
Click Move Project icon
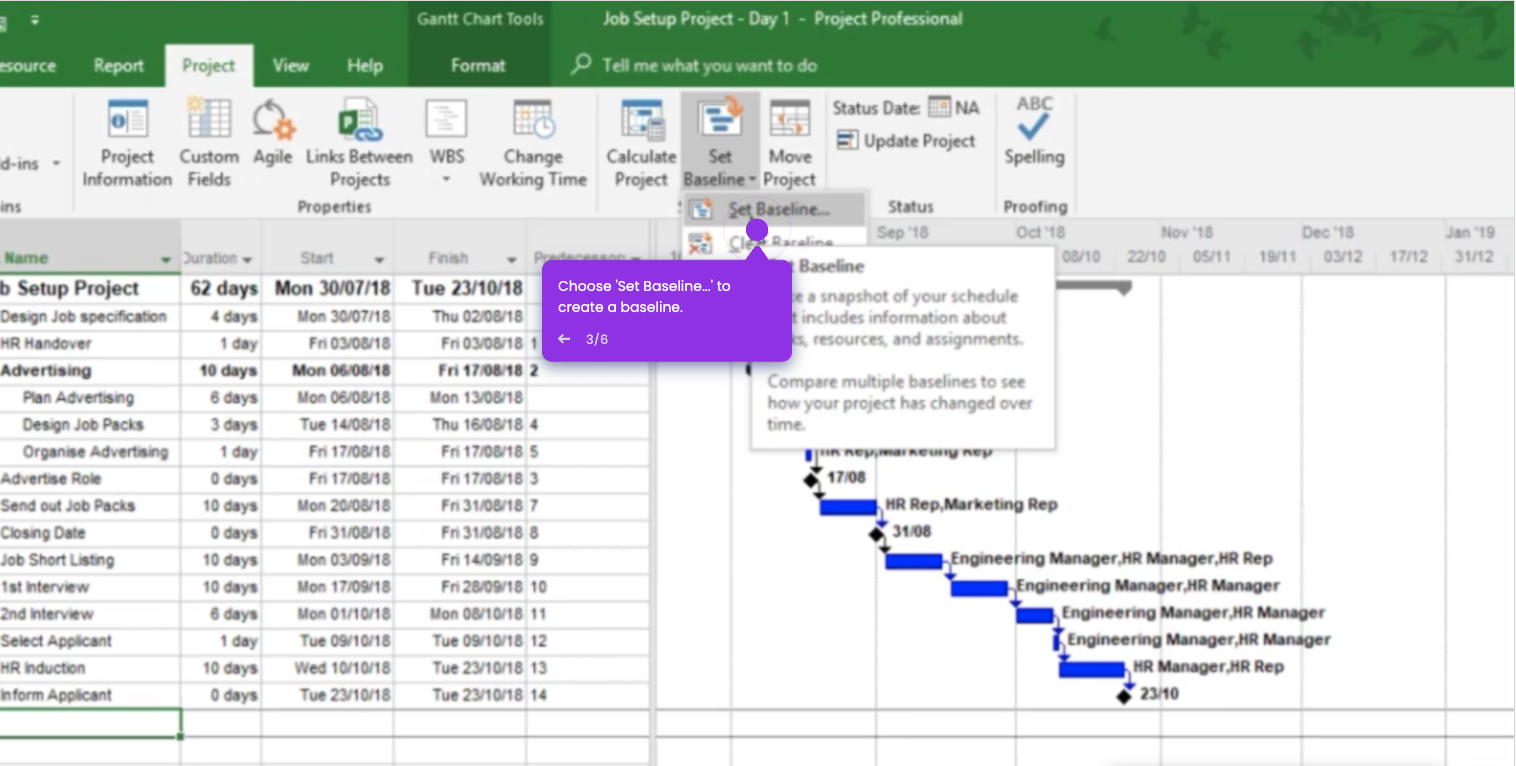[x=790, y=143]
